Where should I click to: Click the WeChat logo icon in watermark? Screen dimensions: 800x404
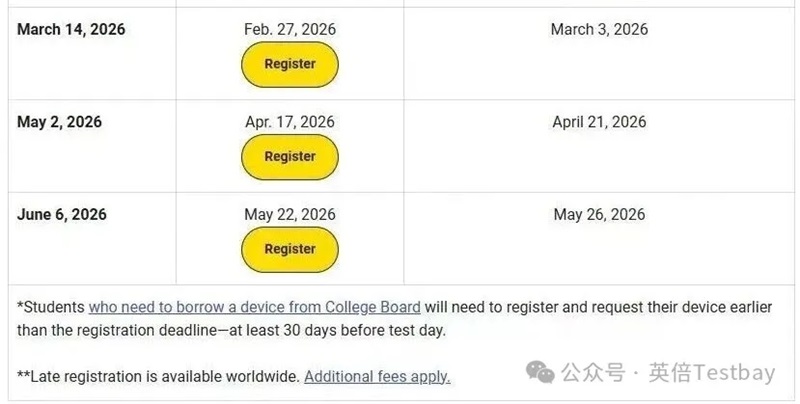tap(541, 372)
